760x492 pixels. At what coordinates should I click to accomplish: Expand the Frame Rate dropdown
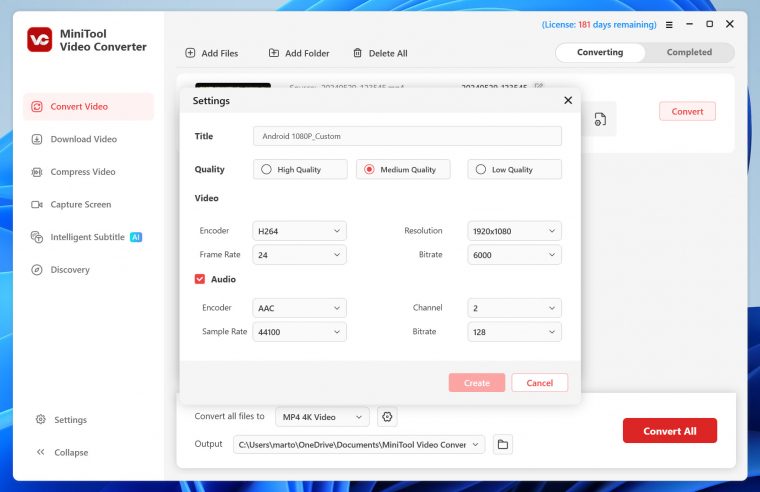click(299, 255)
